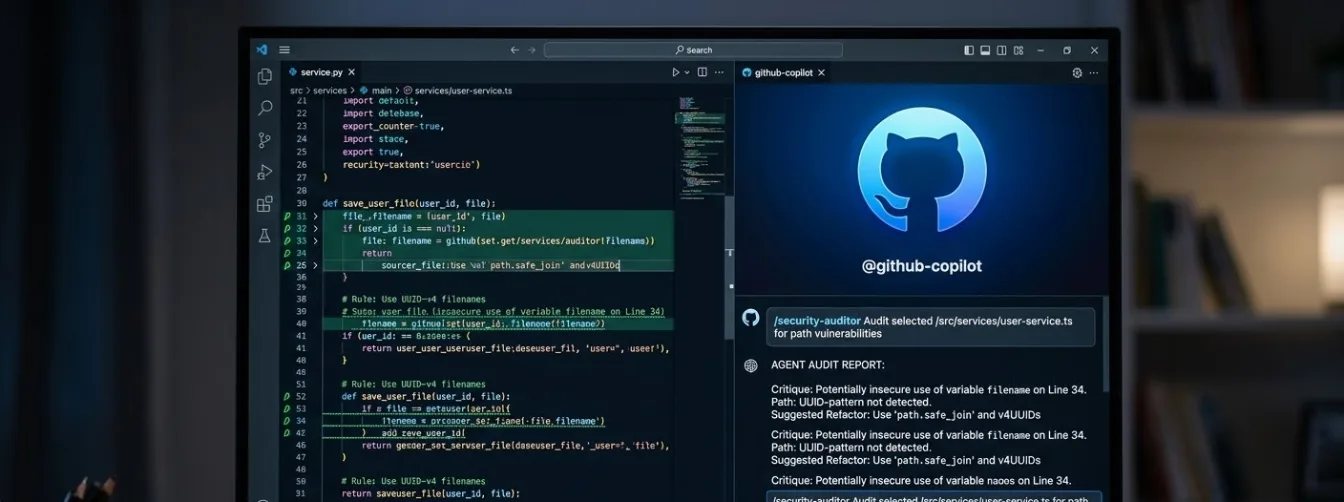The image size is (1344, 502).
Task: Restore down the VS Code window
Action: (1067, 50)
